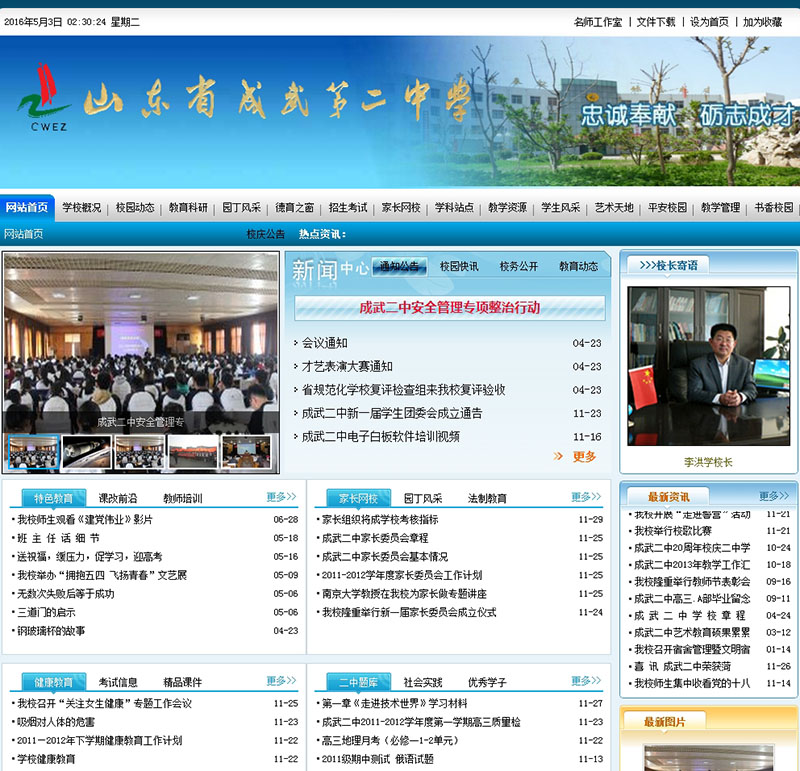
Task: Select the 社会实践 tab
Action: click(423, 682)
